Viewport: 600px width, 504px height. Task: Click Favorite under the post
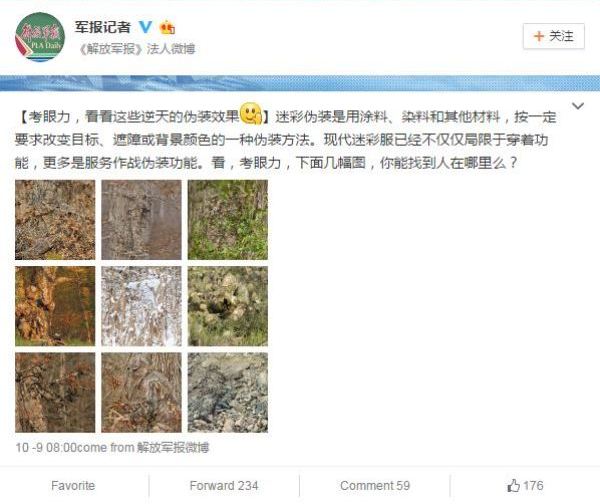pos(73,486)
